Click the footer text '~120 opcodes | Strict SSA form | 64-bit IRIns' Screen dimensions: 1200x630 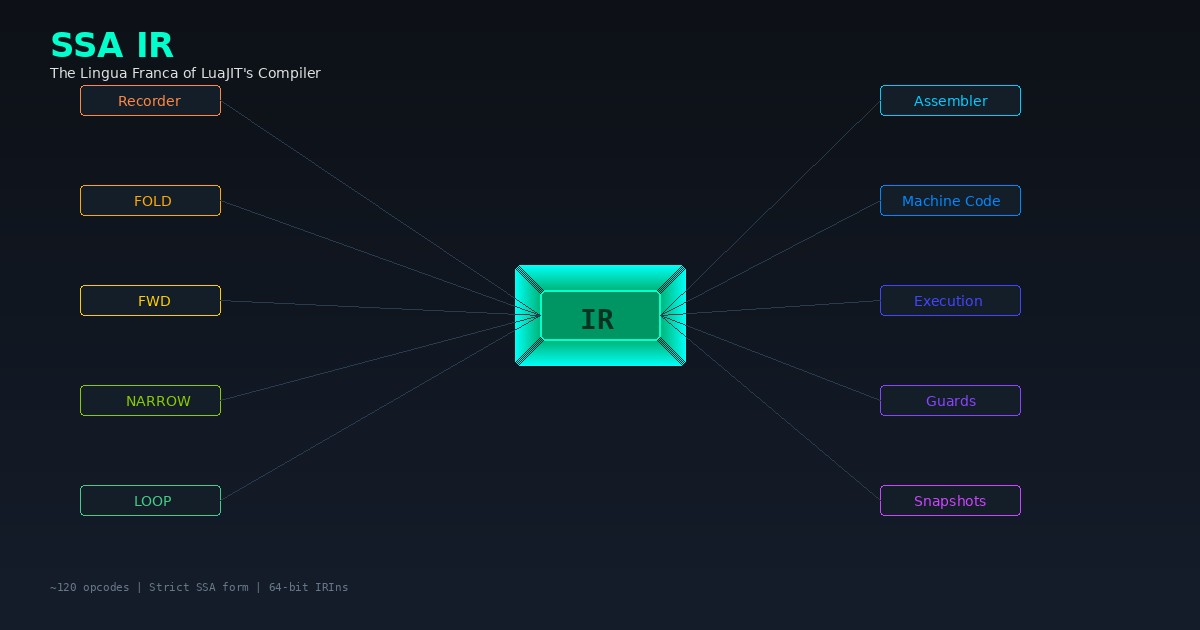(x=199, y=587)
